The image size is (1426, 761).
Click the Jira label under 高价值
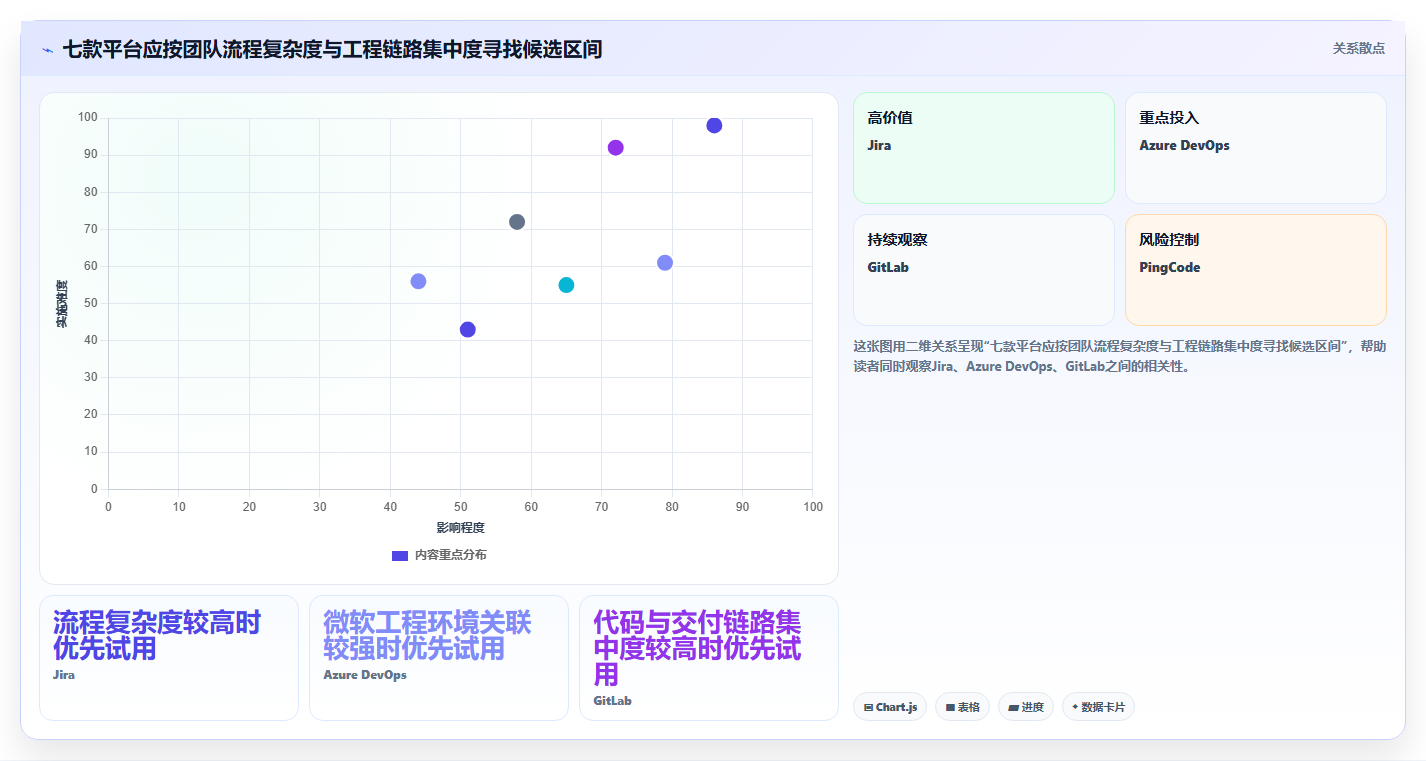point(879,146)
